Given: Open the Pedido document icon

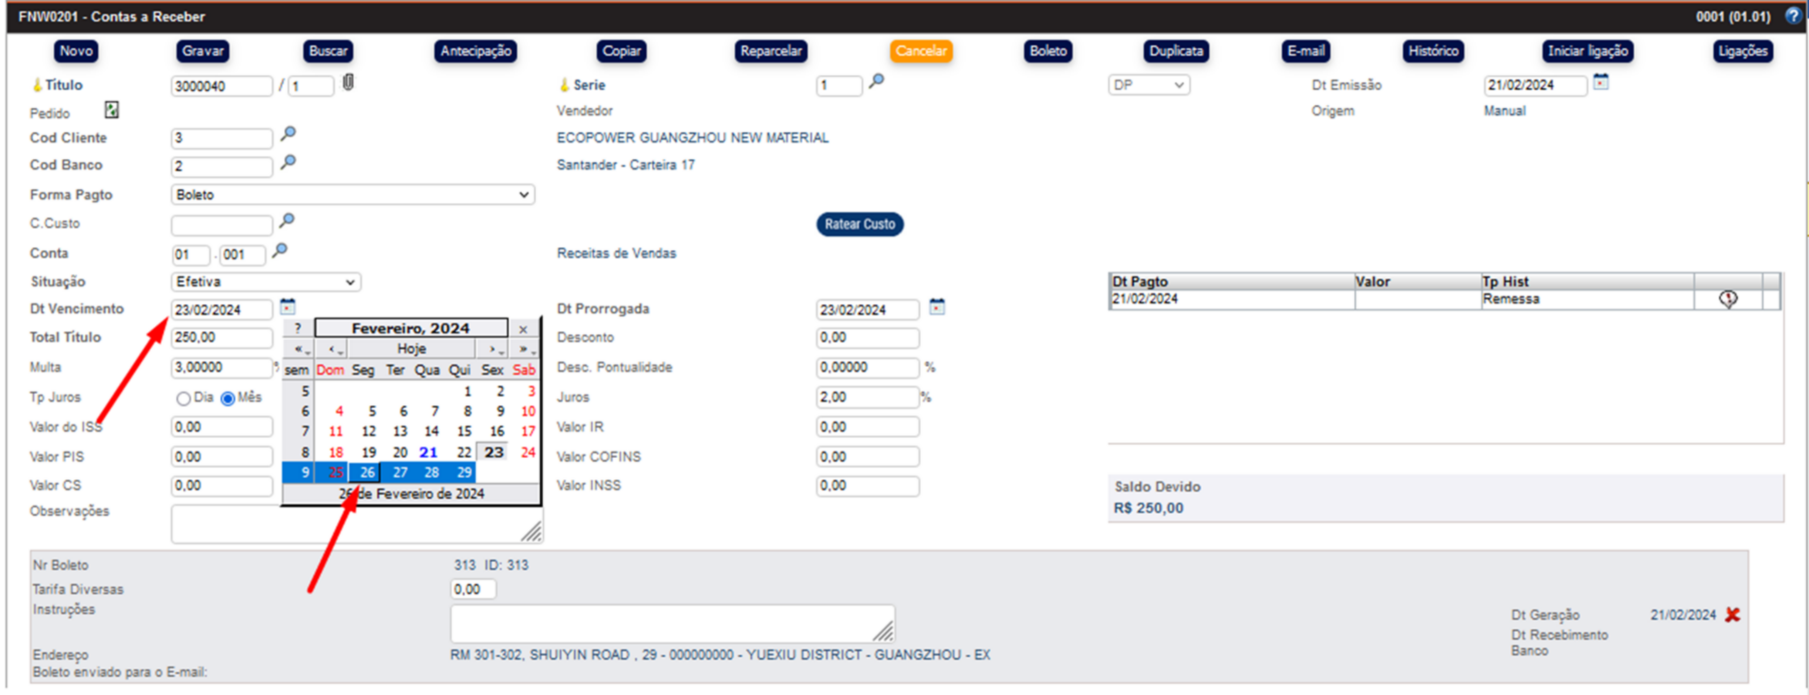Looking at the screenshot, I should [x=112, y=110].
